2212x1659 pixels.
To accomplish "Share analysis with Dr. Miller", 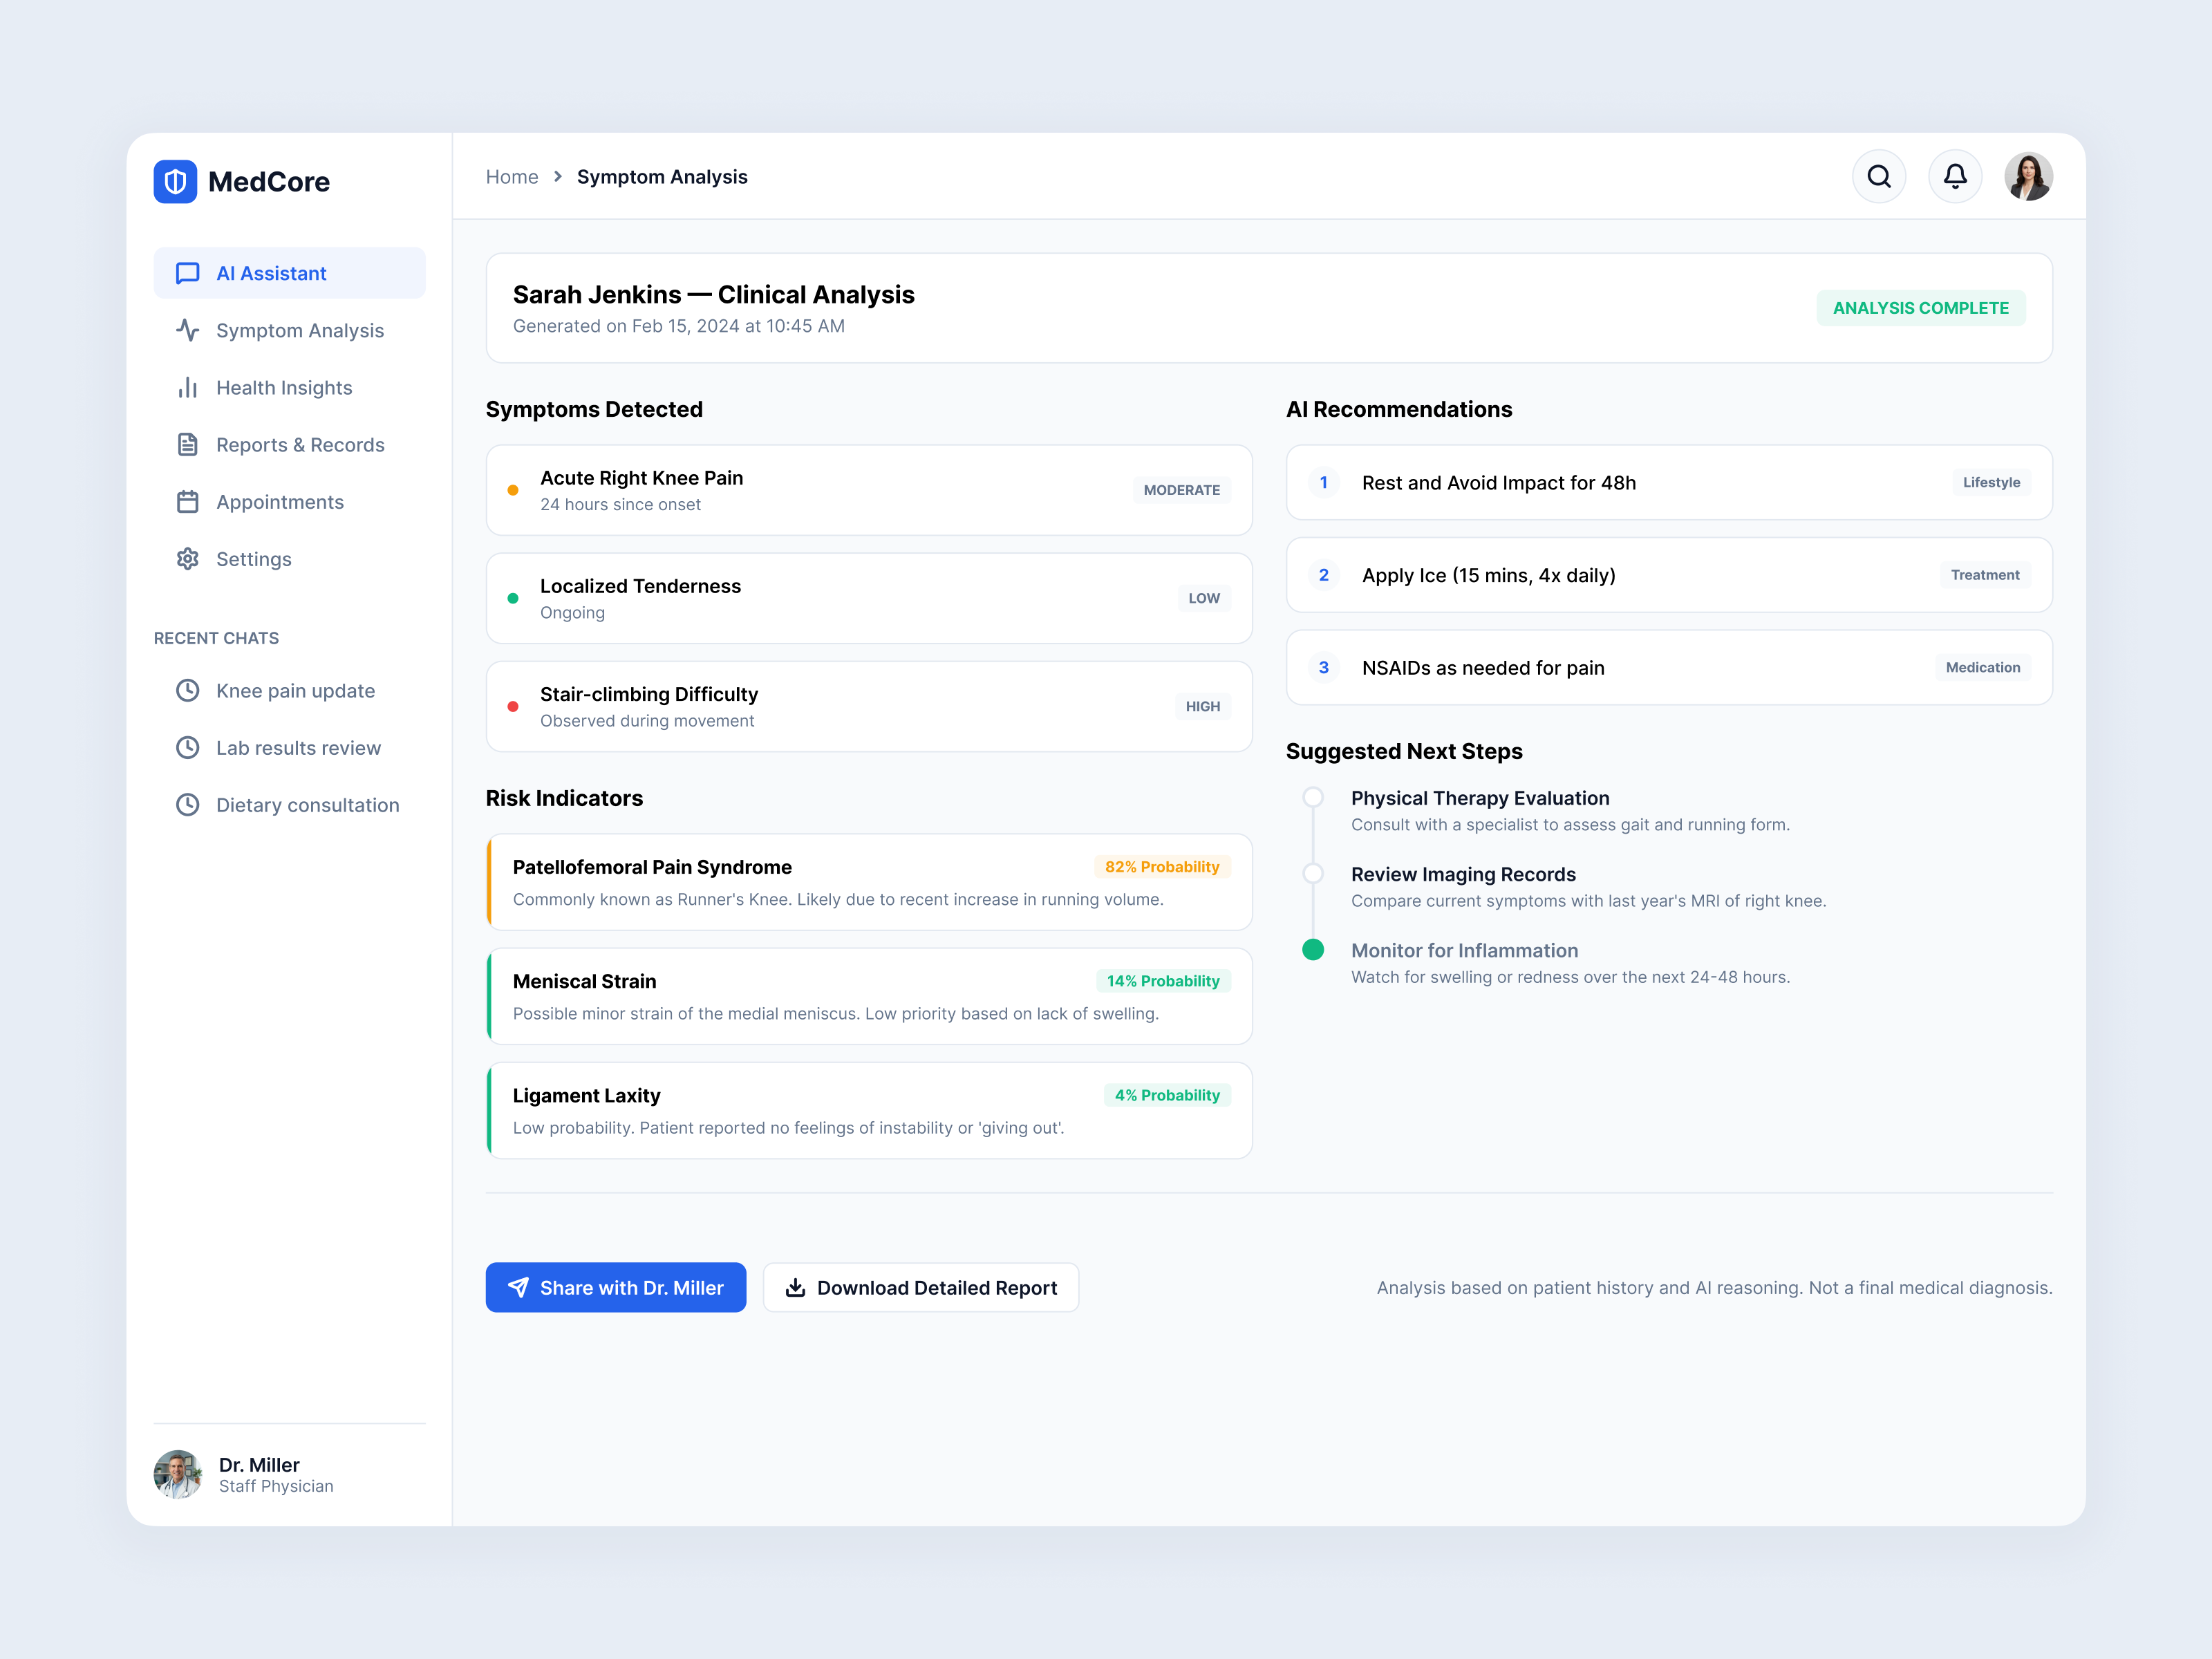I will tap(616, 1287).
